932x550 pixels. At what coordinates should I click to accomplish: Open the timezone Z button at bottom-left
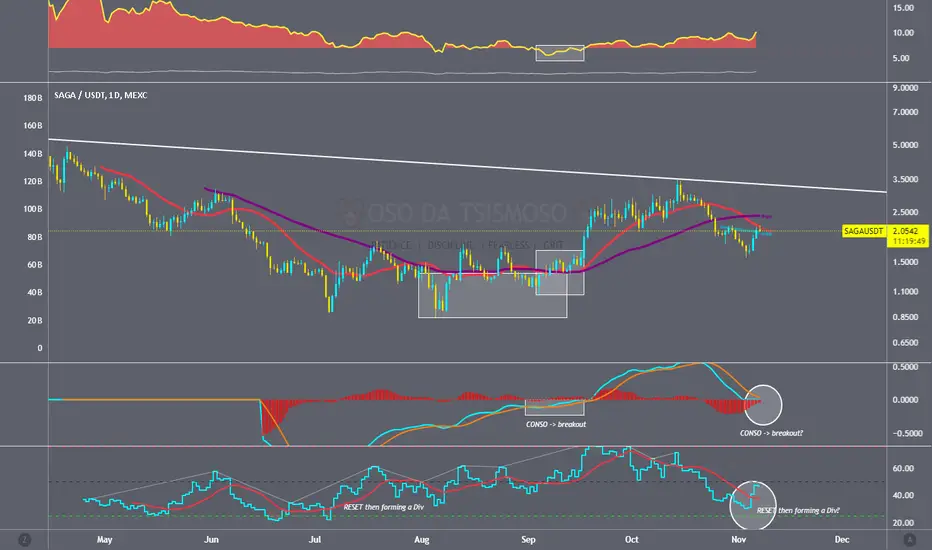tap(24, 540)
